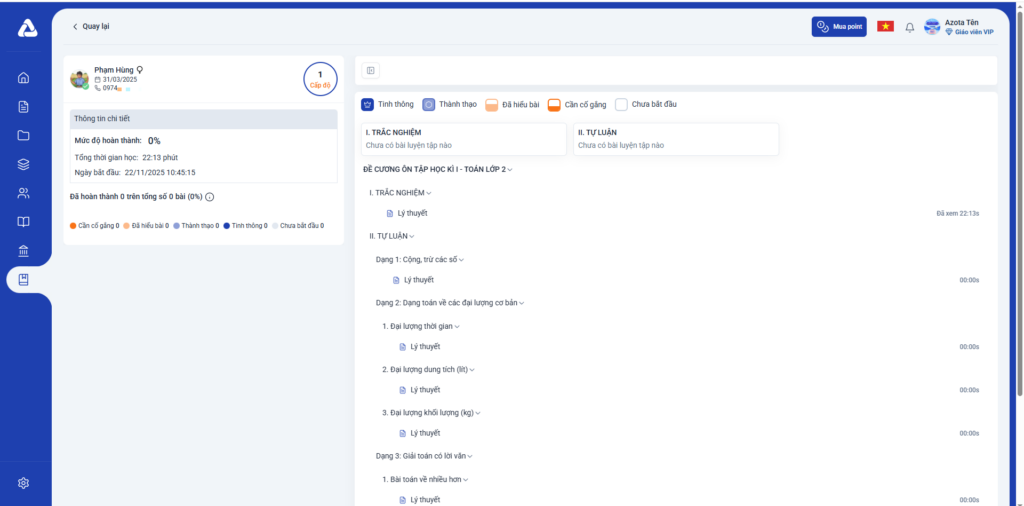
Task: Open the people icon in the sidebar
Action: (24, 194)
